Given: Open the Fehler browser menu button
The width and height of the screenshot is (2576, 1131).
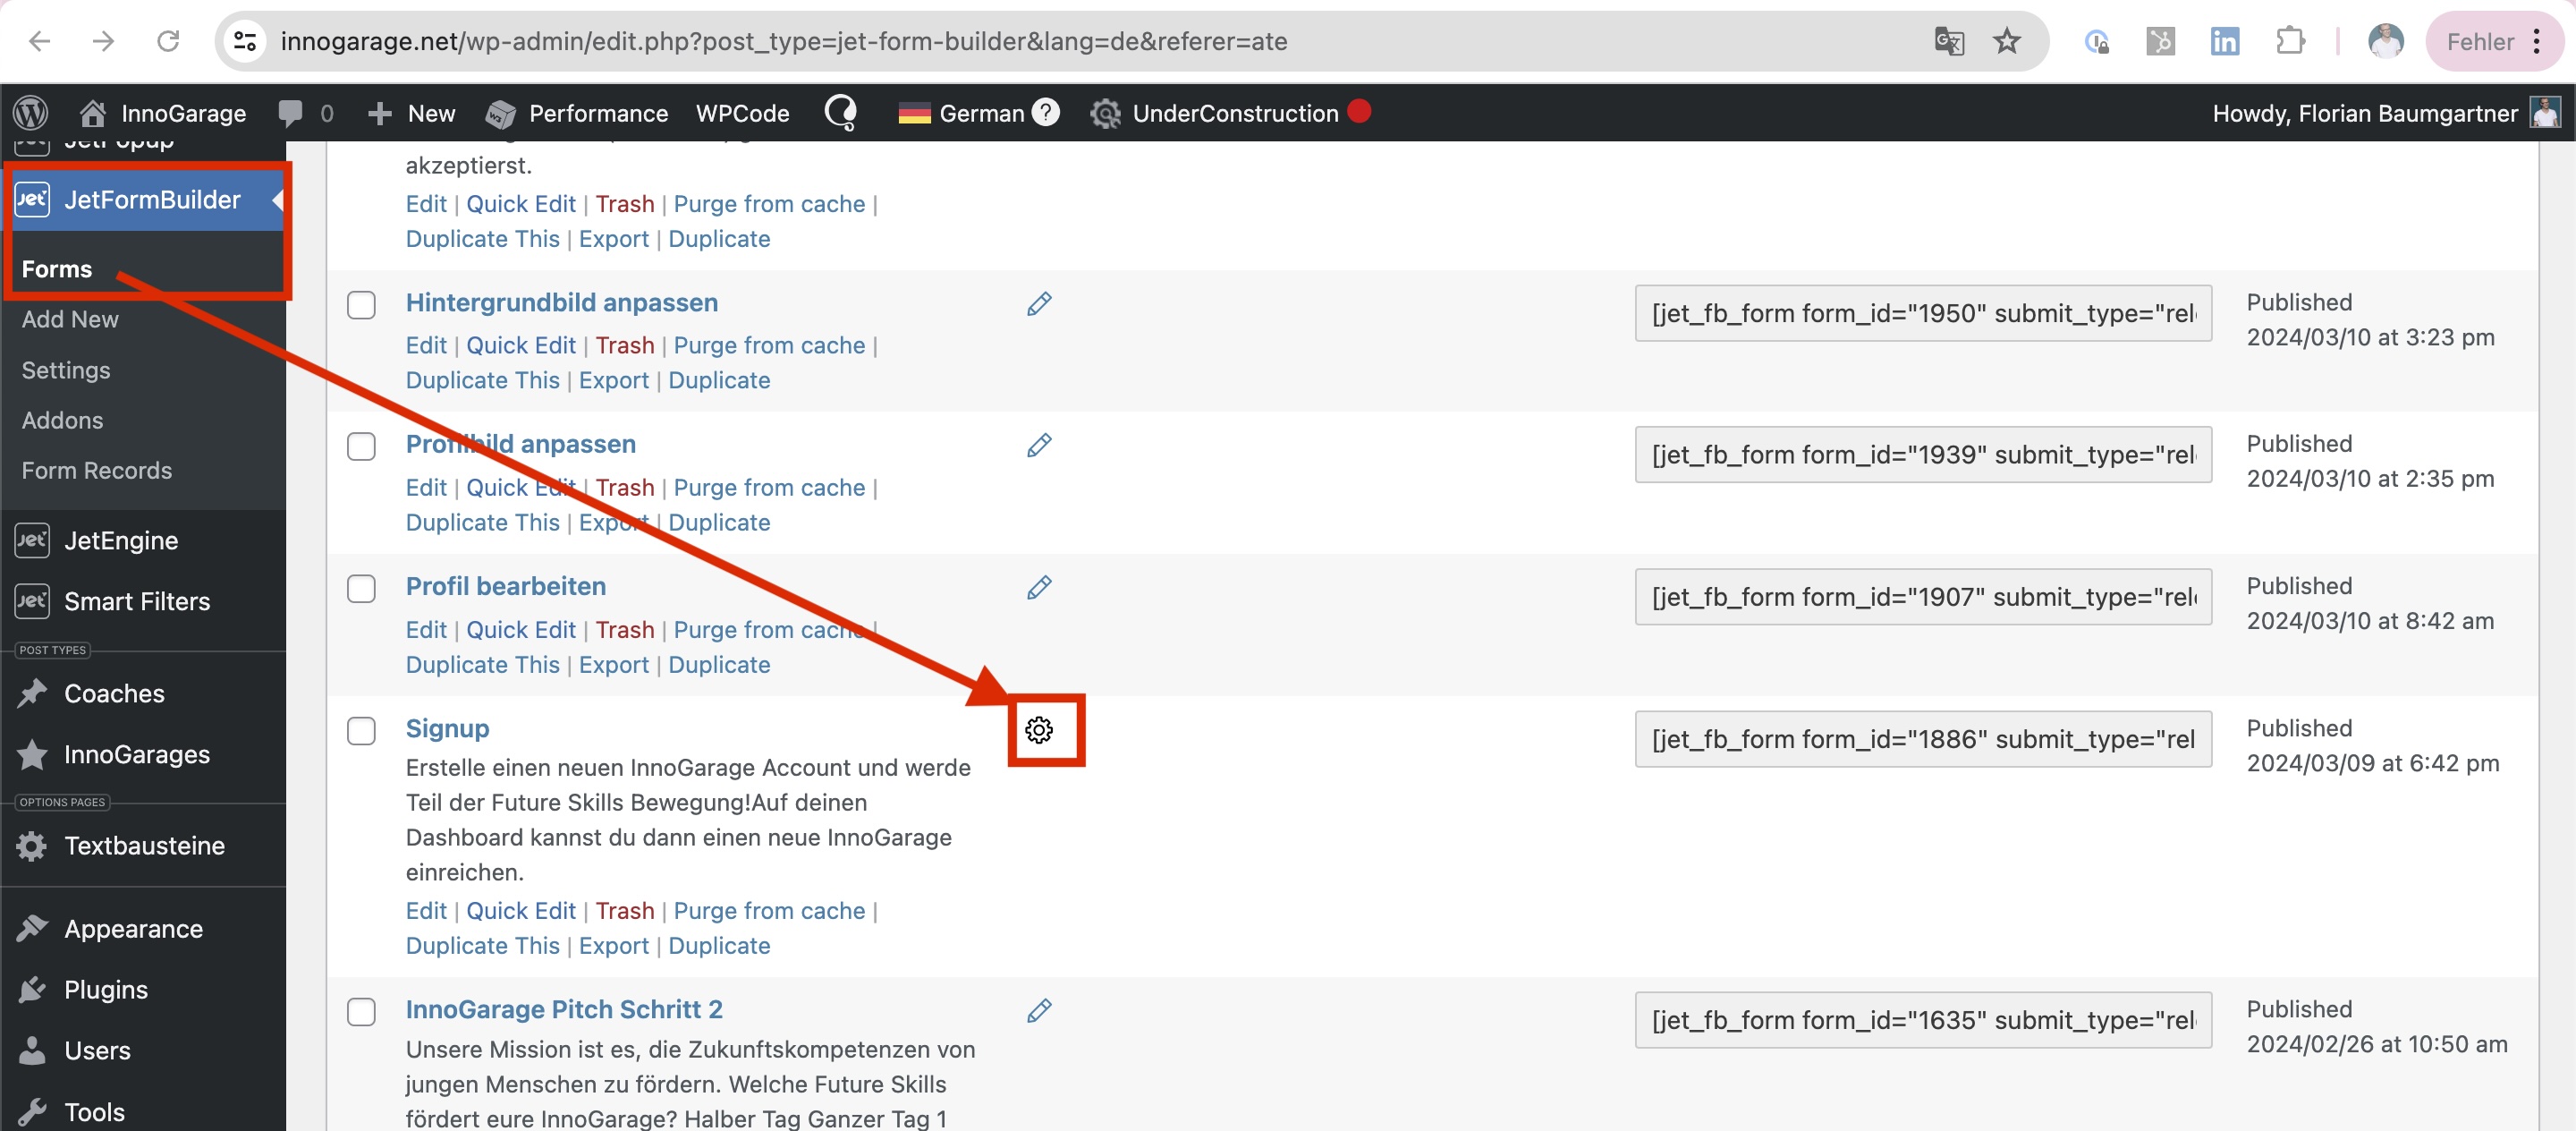Looking at the screenshot, I should pos(2494,41).
